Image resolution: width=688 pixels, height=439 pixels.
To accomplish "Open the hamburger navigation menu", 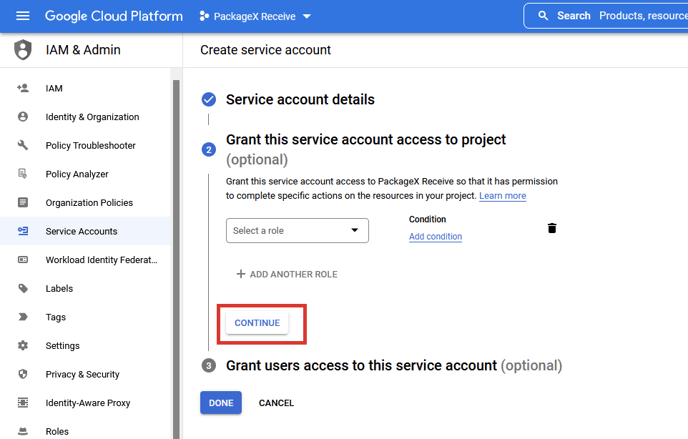I will 23,16.
